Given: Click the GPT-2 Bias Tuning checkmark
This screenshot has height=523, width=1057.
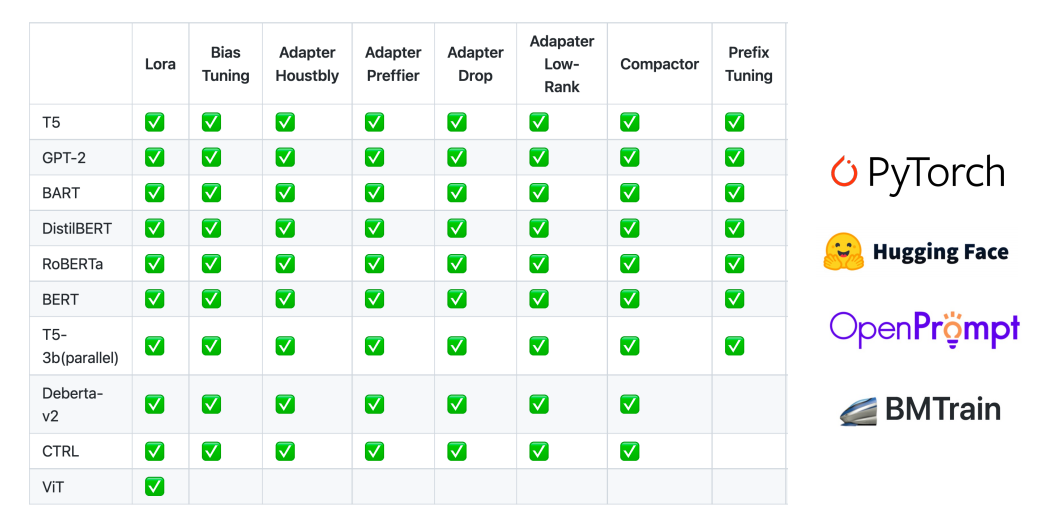Looking at the screenshot, I should click(x=211, y=157).
